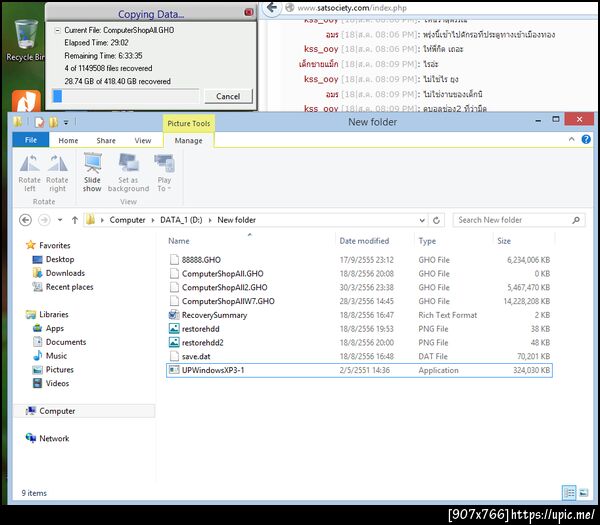Screen dimensions: 600x525
Task: Sort by the Type column
Action: point(427,241)
